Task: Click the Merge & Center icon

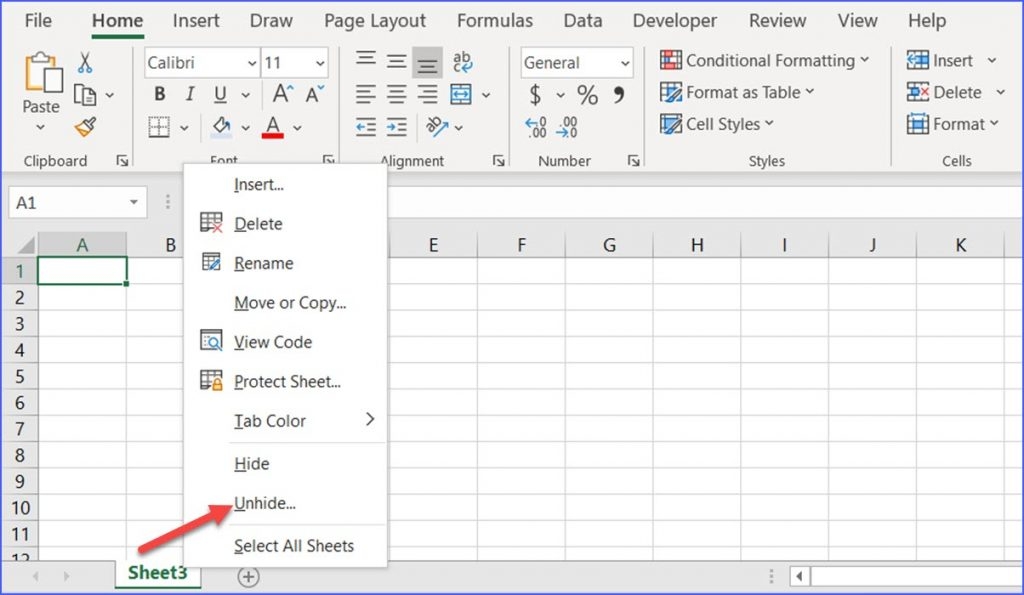Action: (x=461, y=95)
